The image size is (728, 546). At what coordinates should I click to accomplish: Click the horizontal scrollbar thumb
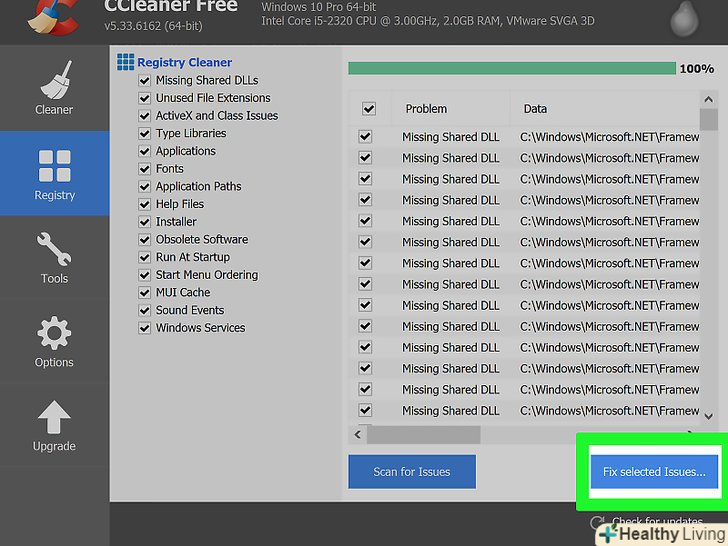click(423, 435)
